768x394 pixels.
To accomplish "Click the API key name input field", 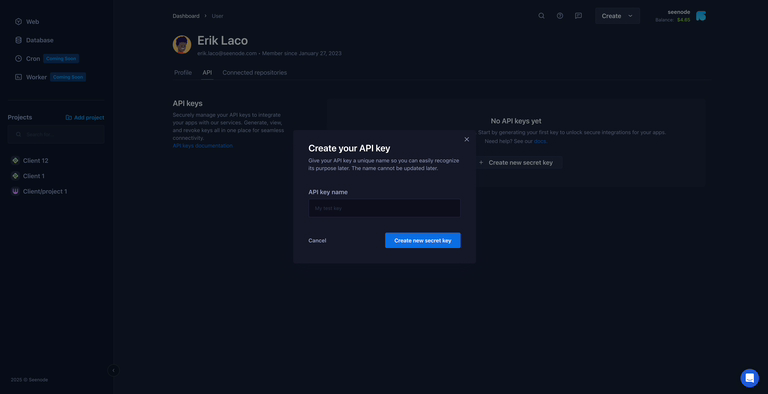I will [384, 208].
